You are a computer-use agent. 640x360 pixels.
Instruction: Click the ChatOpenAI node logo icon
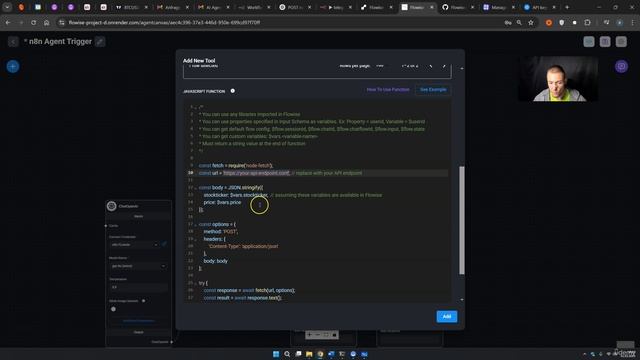click(x=111, y=206)
